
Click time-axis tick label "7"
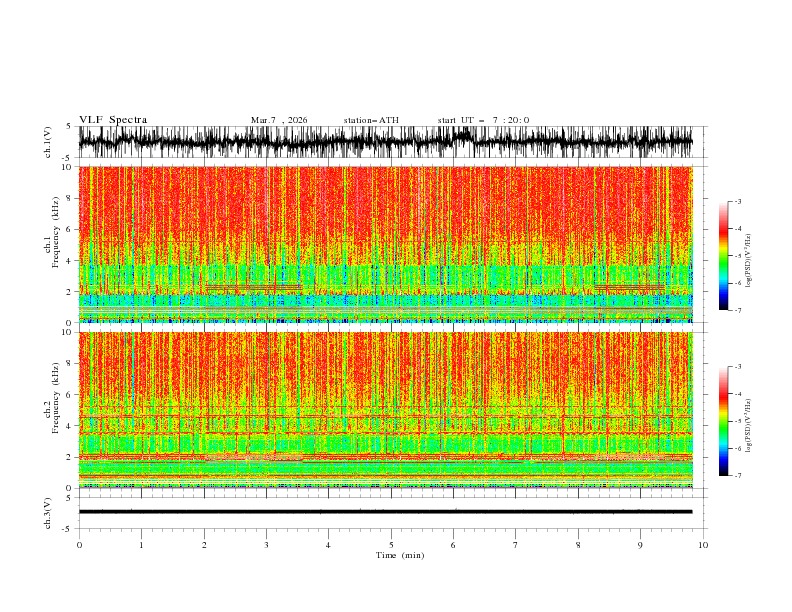(516, 545)
